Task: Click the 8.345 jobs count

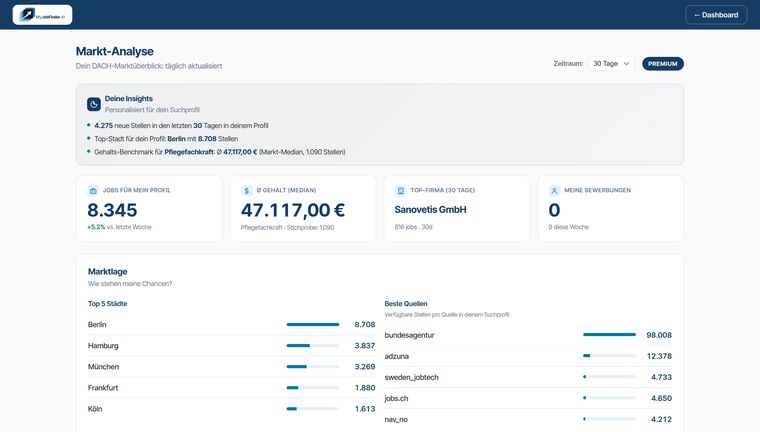Action: pos(112,210)
